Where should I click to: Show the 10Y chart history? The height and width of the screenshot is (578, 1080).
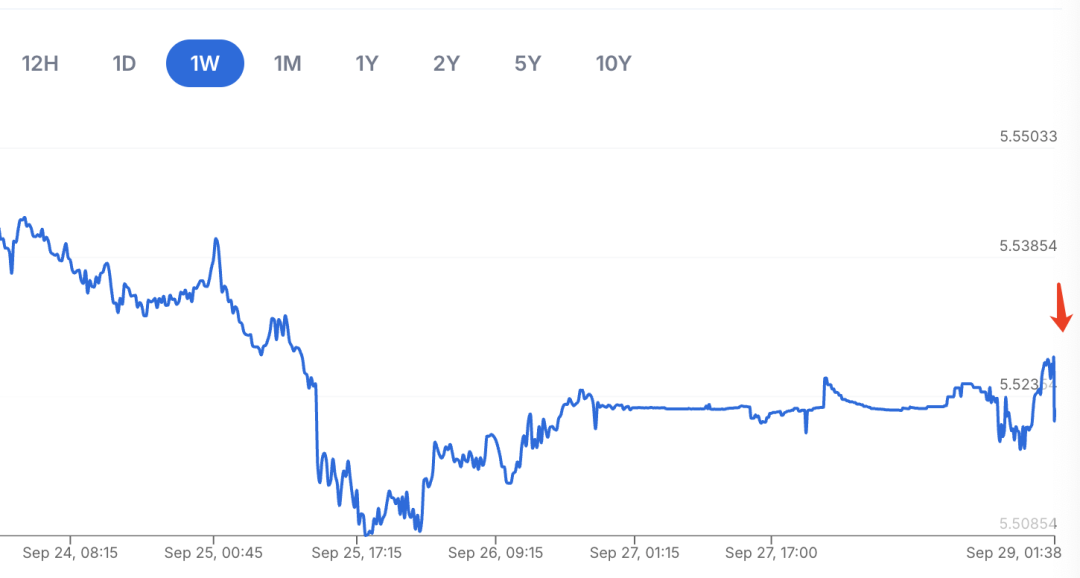click(614, 64)
